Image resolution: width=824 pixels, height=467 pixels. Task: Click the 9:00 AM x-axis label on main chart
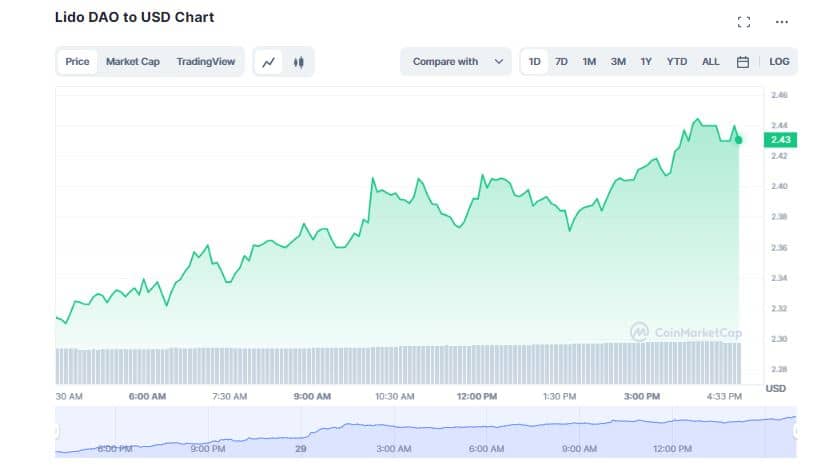coord(312,397)
